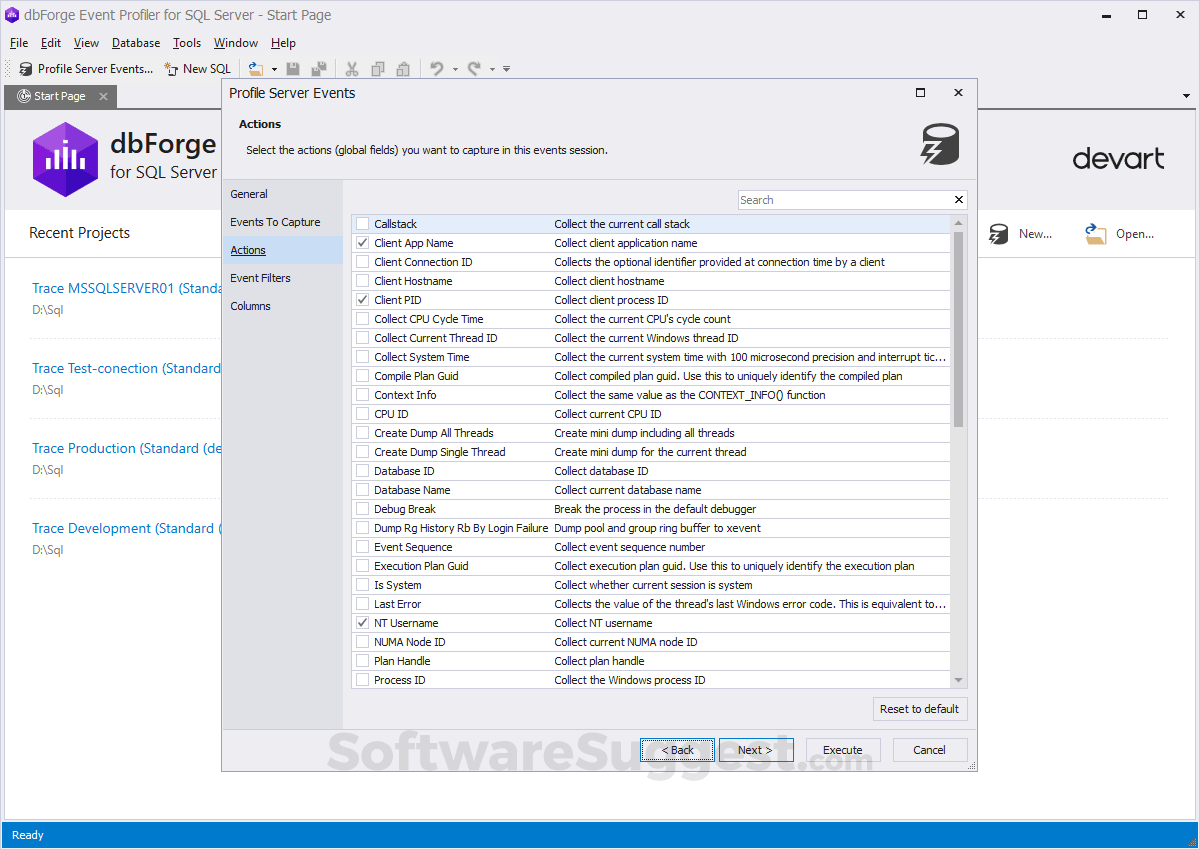1200x850 pixels.
Task: Open the Database menu
Action: (136, 43)
